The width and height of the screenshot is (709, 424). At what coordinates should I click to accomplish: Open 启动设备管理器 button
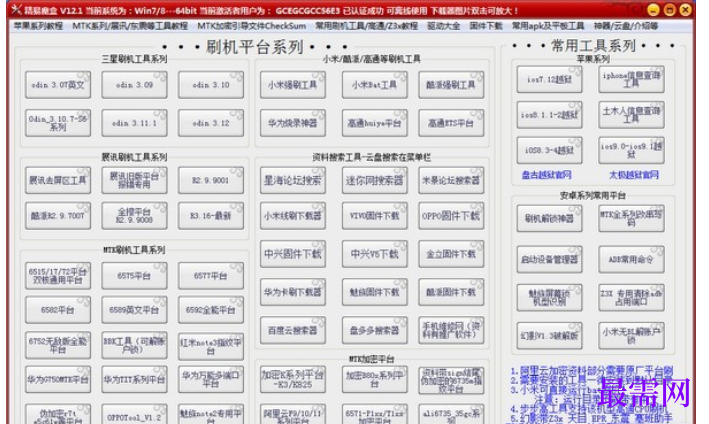coord(549,259)
